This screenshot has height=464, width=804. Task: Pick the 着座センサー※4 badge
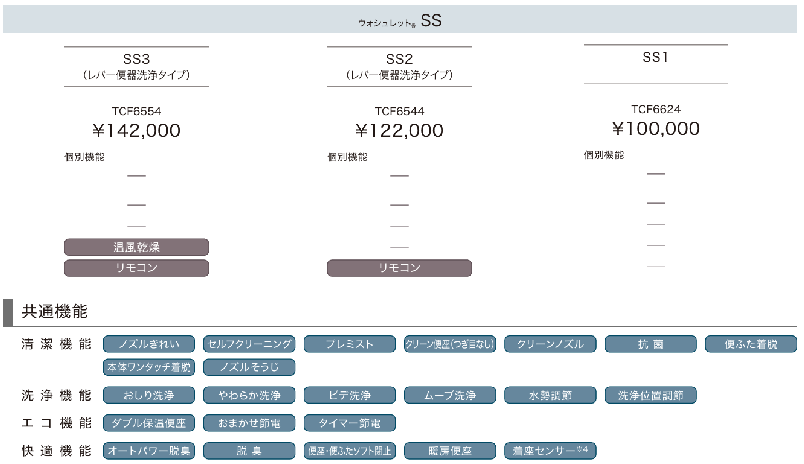coord(550,451)
